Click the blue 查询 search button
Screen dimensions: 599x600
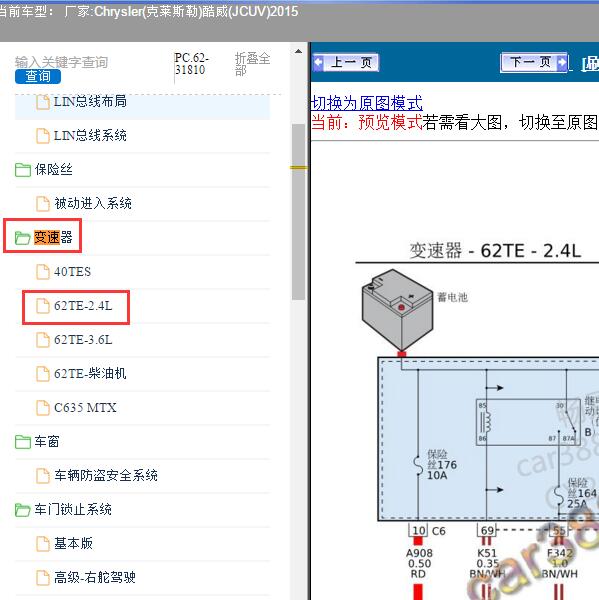pos(38,76)
